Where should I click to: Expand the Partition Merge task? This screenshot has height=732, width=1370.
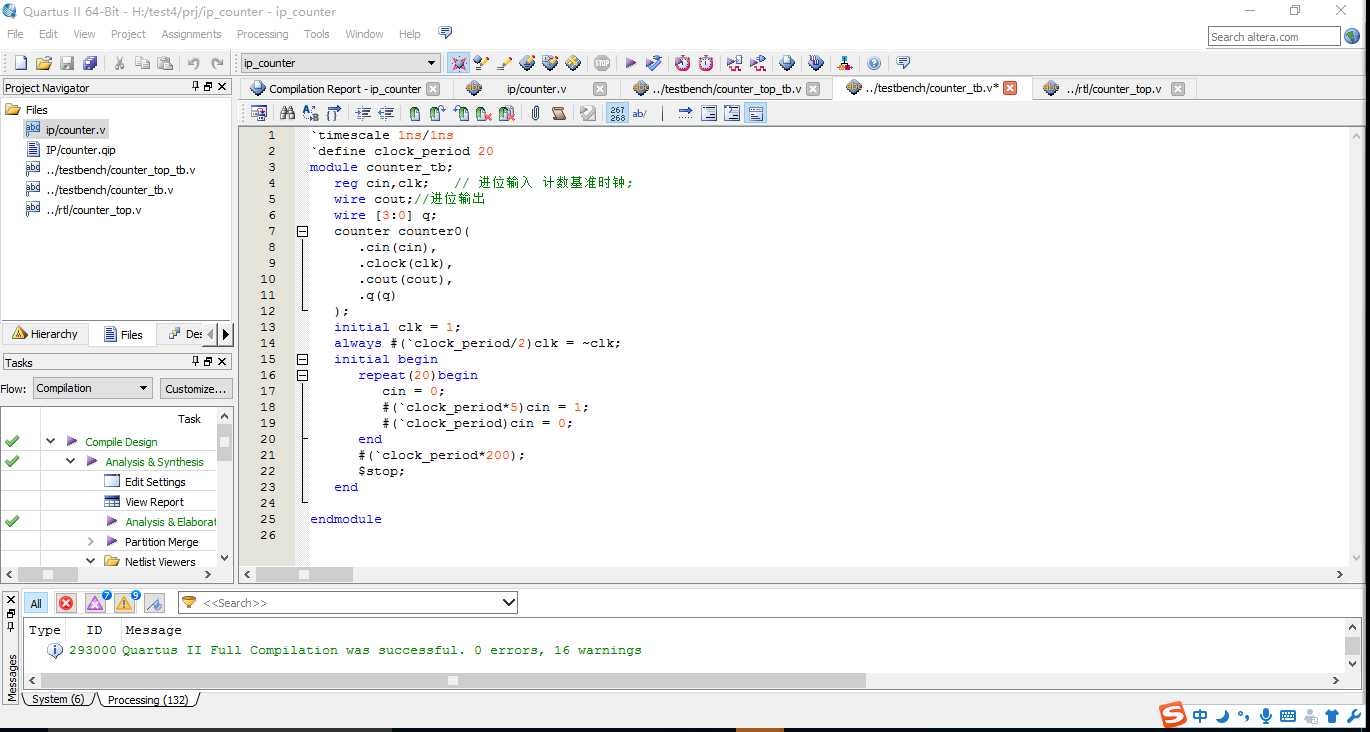tap(90, 541)
